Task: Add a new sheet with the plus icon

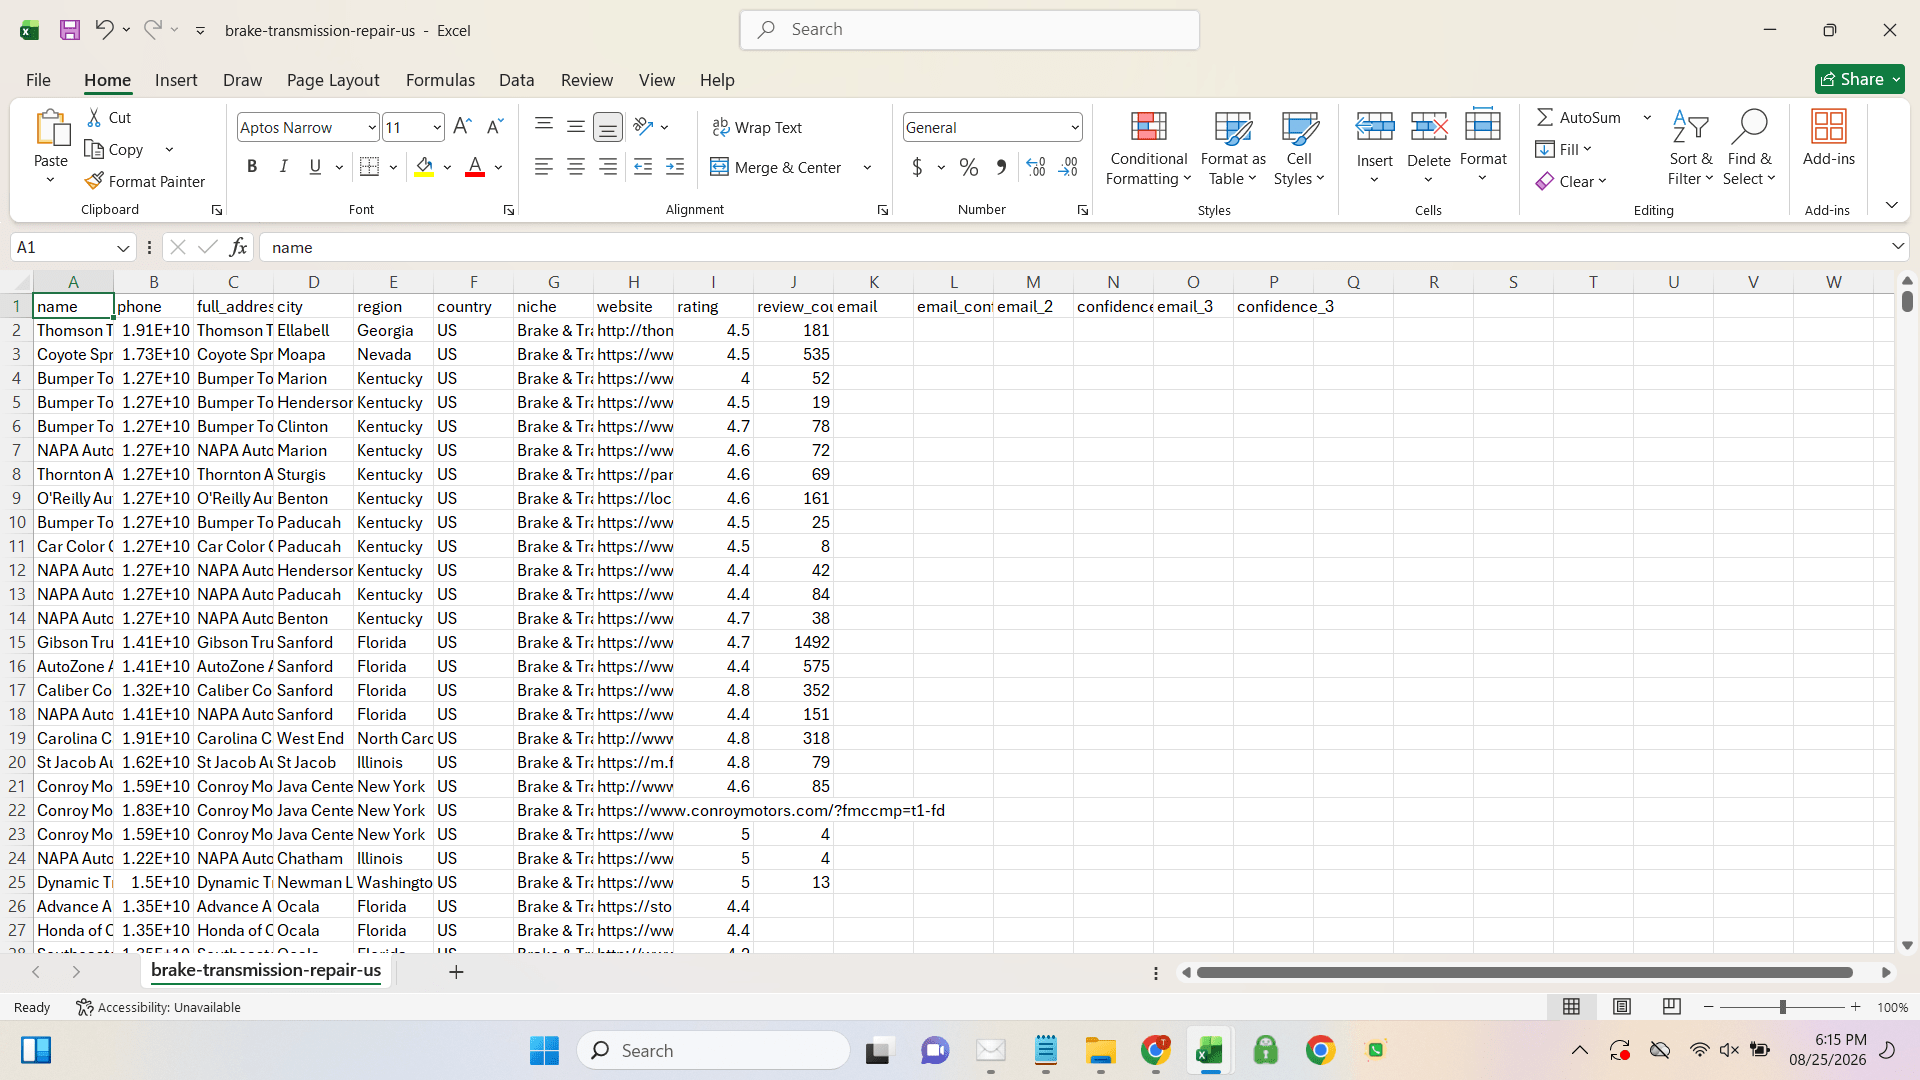Action: coord(456,972)
